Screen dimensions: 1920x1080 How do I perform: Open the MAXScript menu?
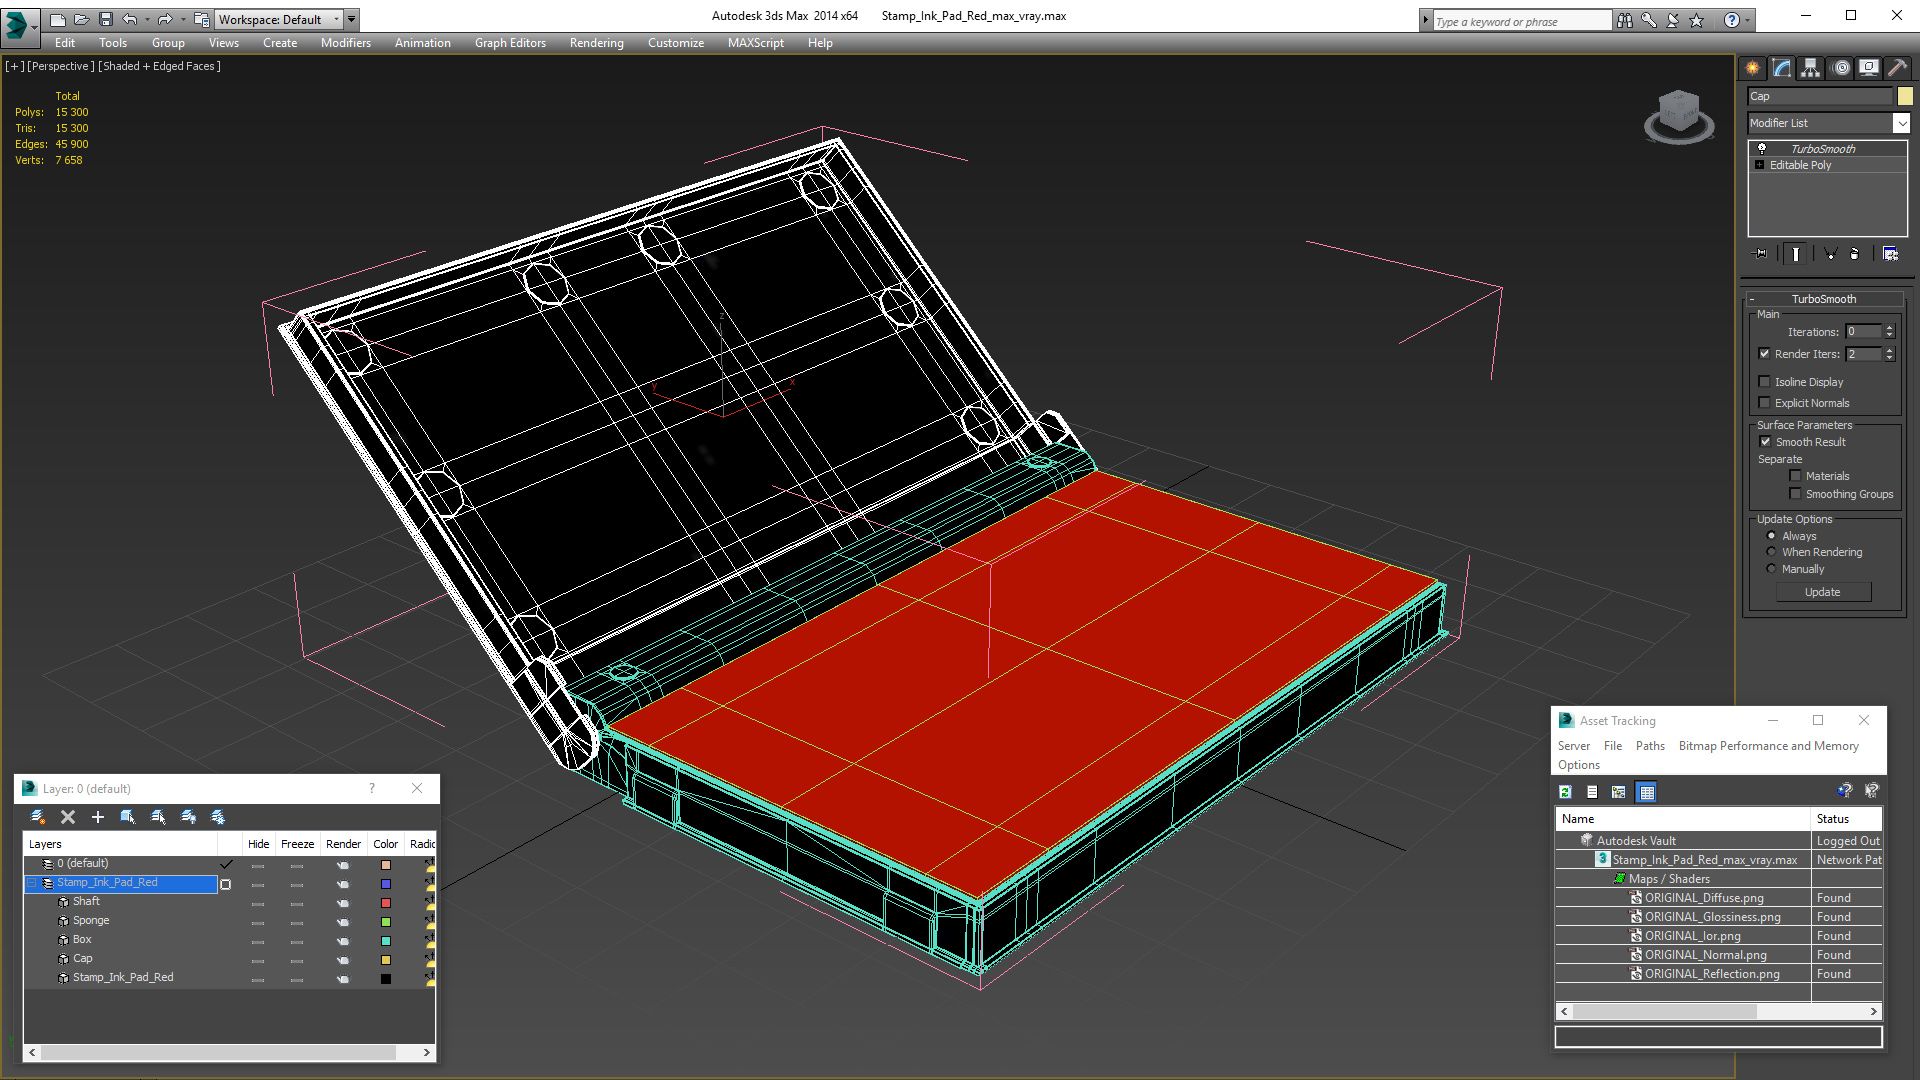click(756, 43)
